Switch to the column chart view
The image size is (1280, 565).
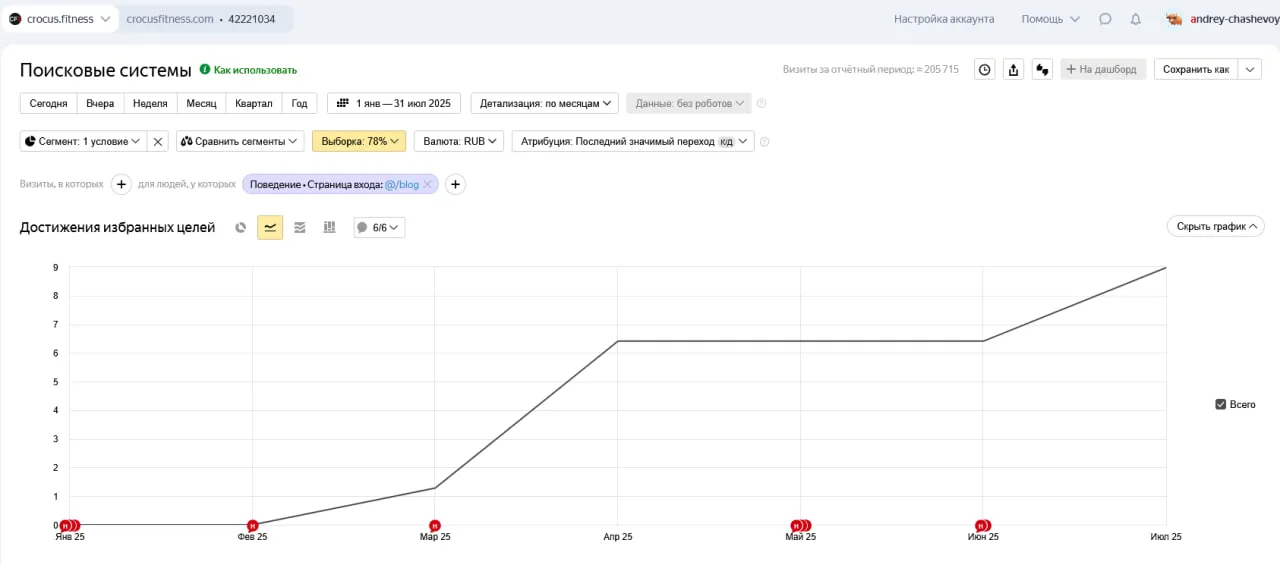[329, 228]
